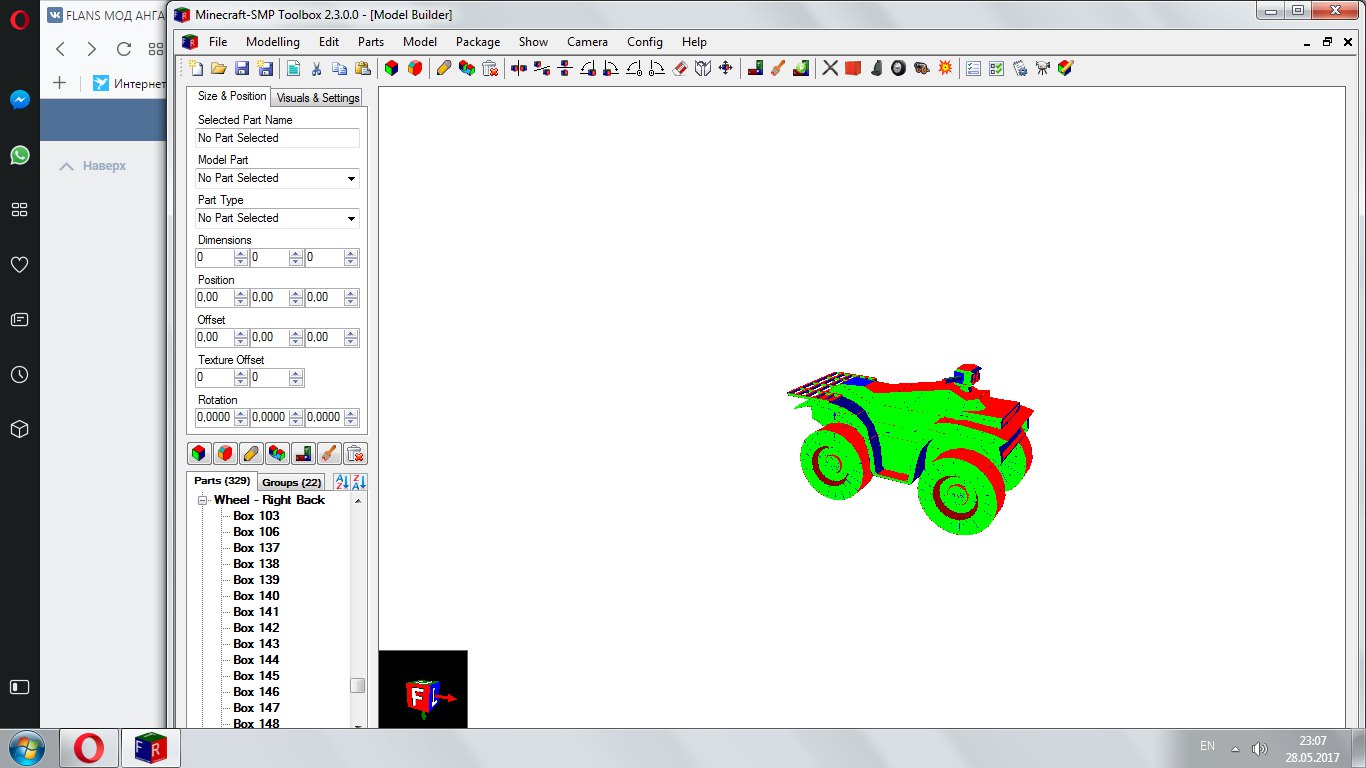Save the model with the first floppy disk icon
The height and width of the screenshot is (768, 1366).
click(x=242, y=68)
